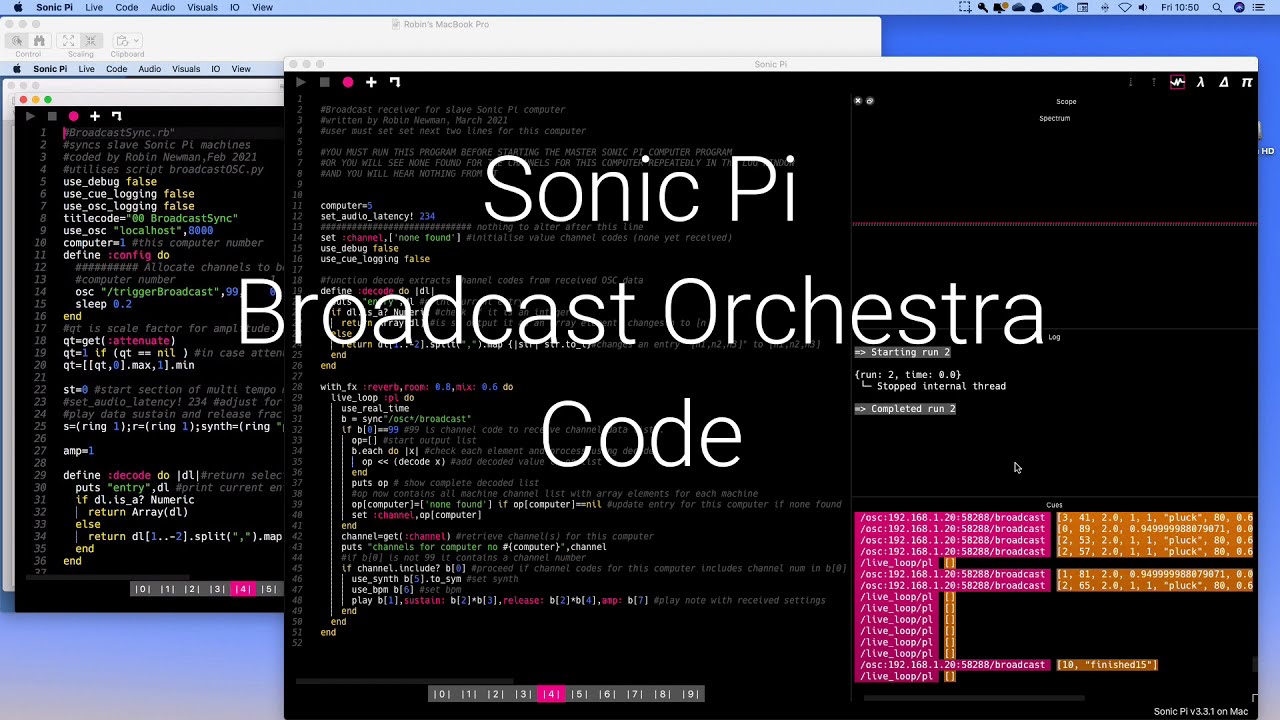Select buffer tab 9 in the front window
The width and height of the screenshot is (1280, 720).
tap(691, 694)
